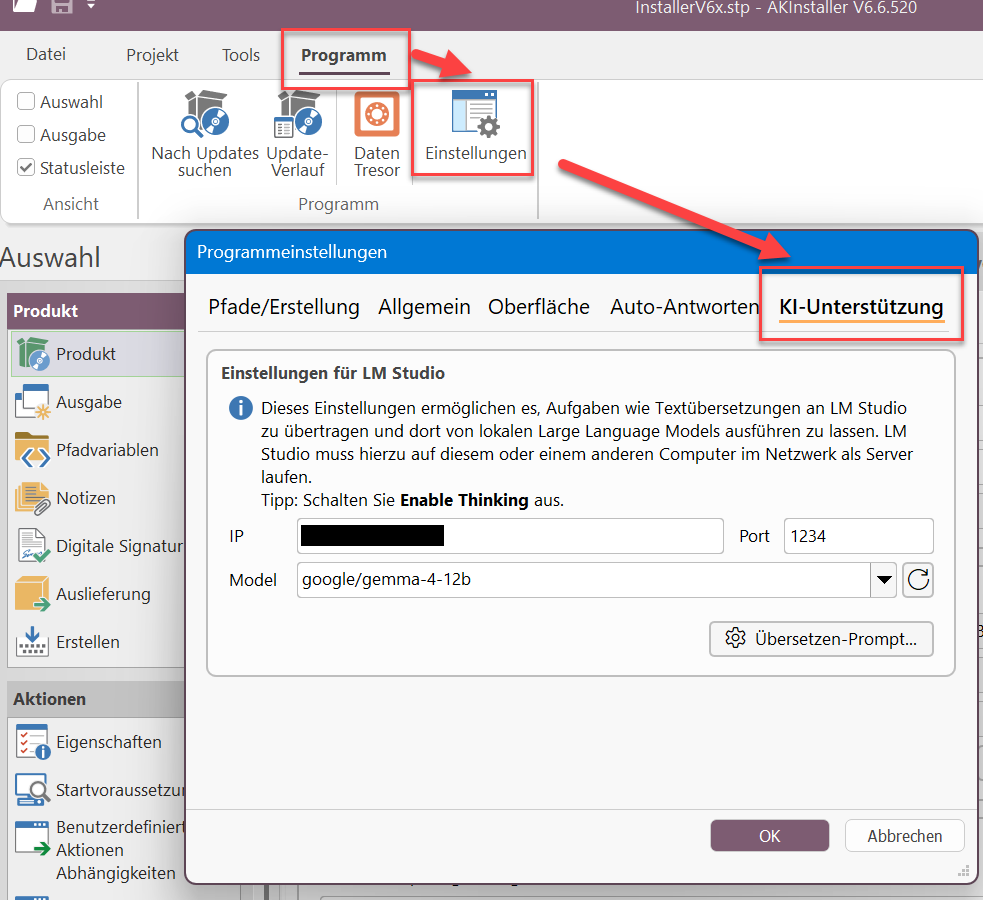Switch to the Auto-Antworten settings tab
The image size is (983, 900).
(685, 307)
